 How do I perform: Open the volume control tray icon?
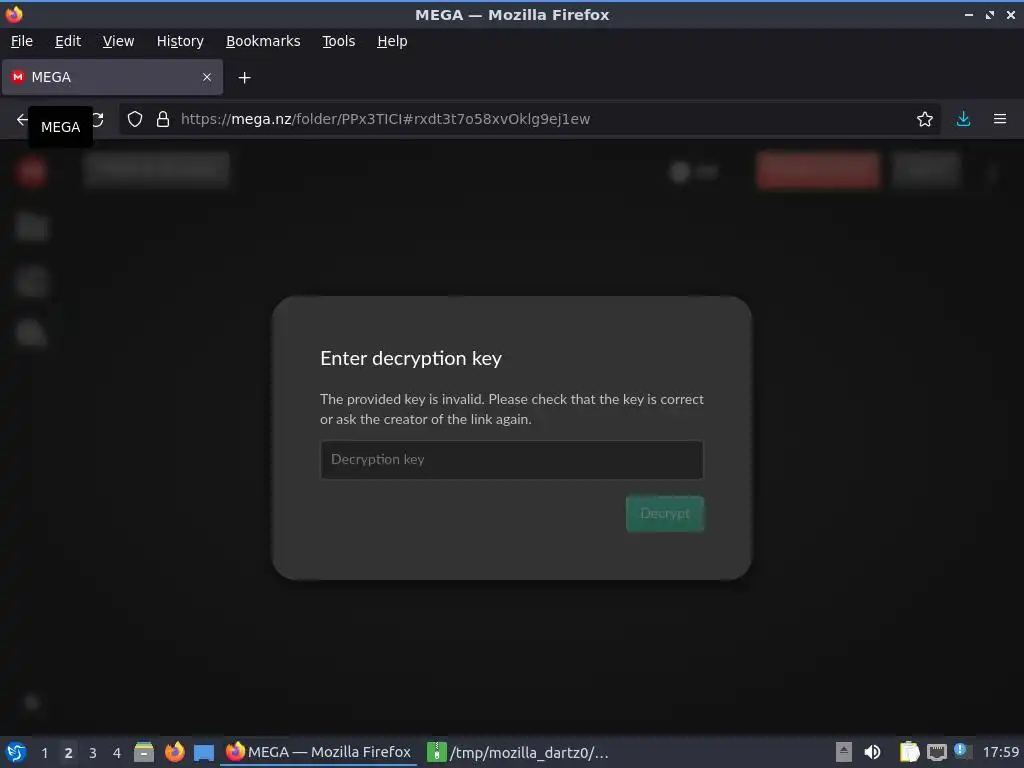(872, 752)
